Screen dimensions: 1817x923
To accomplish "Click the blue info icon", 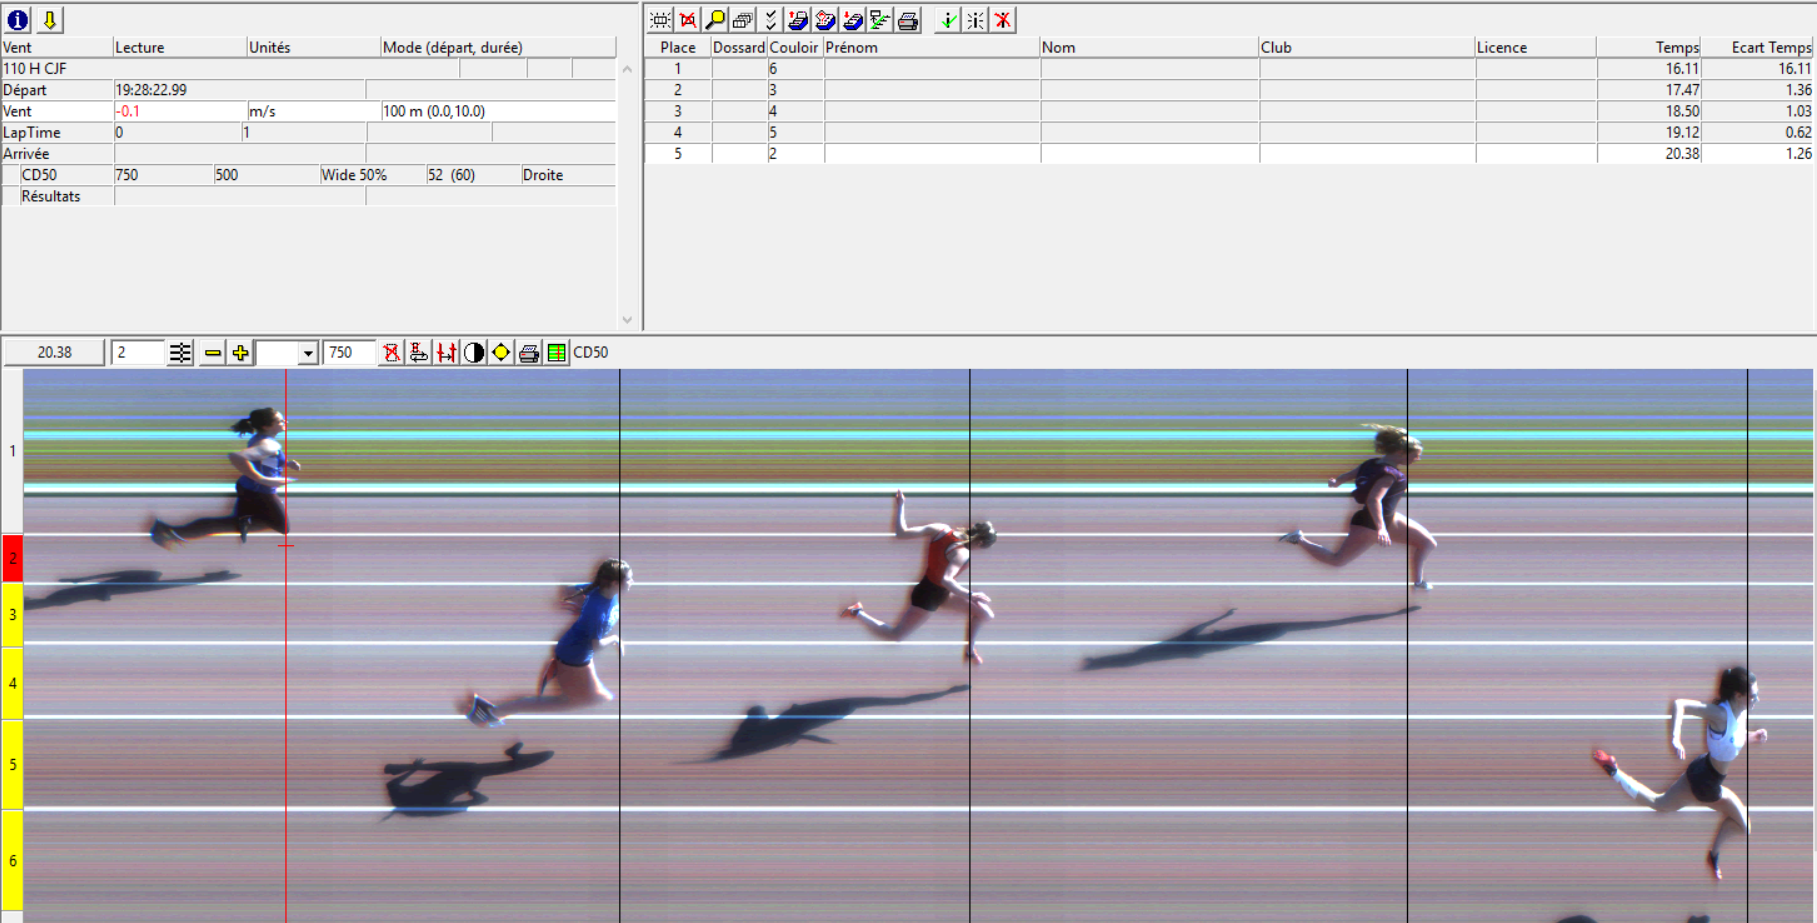I will pyautogui.click(x=18, y=20).
